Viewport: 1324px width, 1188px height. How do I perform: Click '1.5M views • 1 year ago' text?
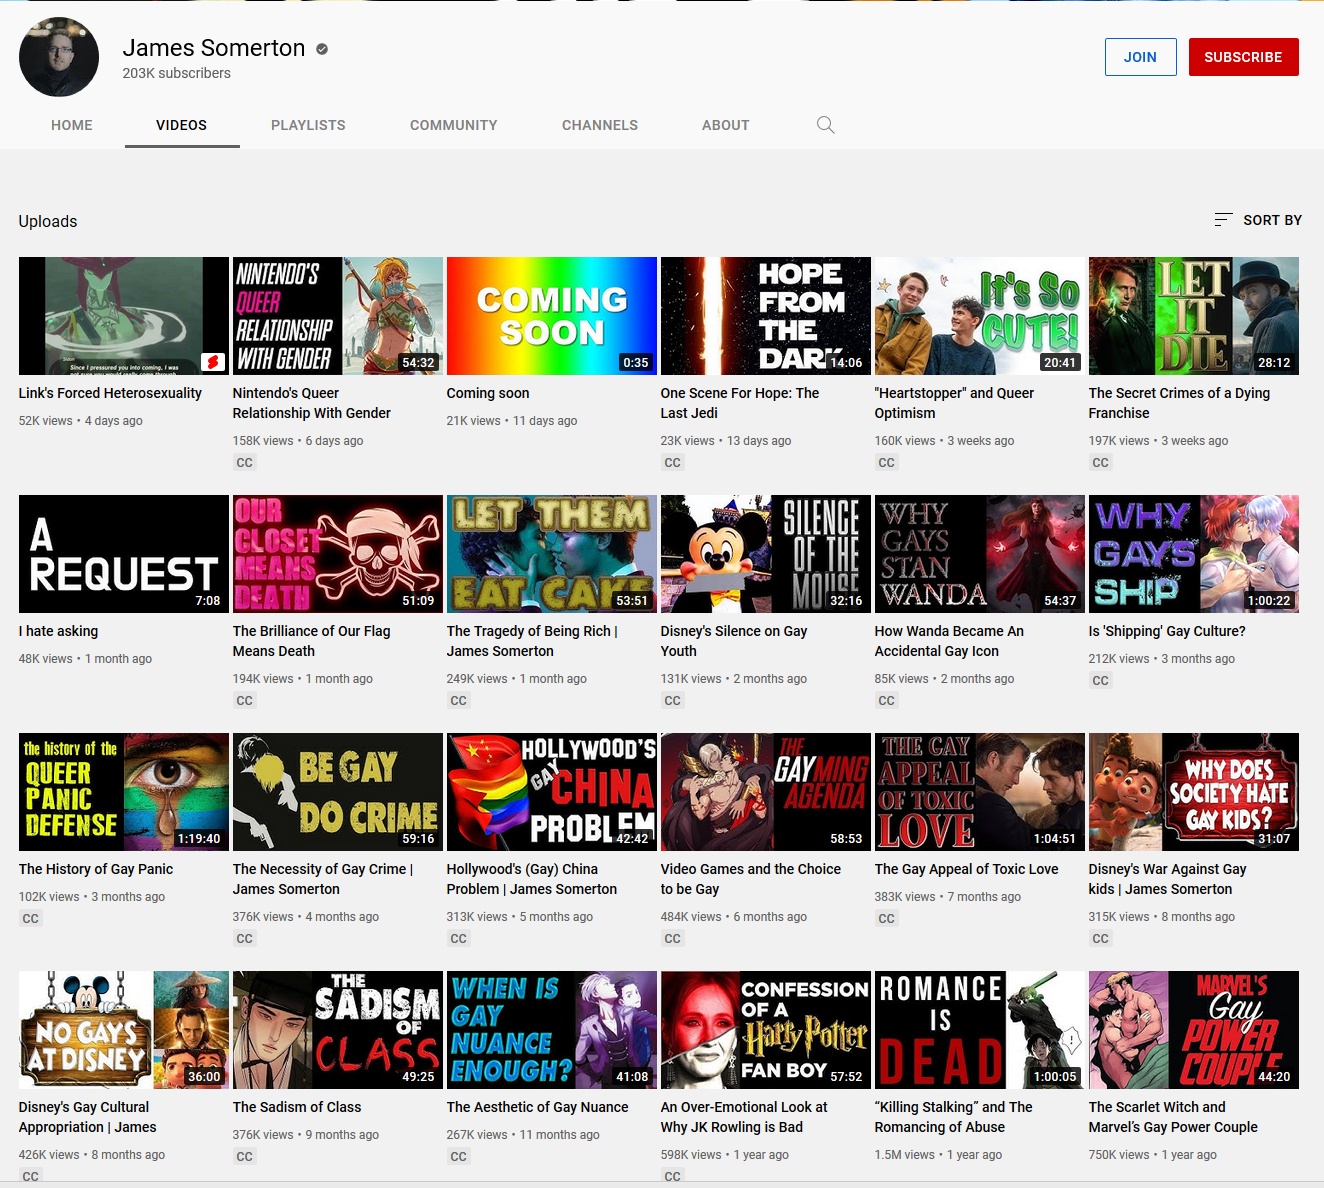point(938,1155)
